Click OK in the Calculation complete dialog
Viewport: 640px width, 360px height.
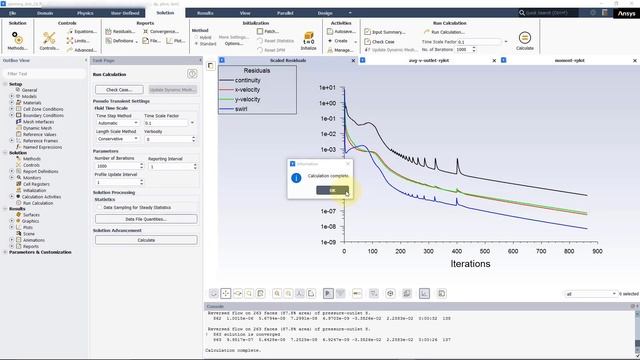333,190
